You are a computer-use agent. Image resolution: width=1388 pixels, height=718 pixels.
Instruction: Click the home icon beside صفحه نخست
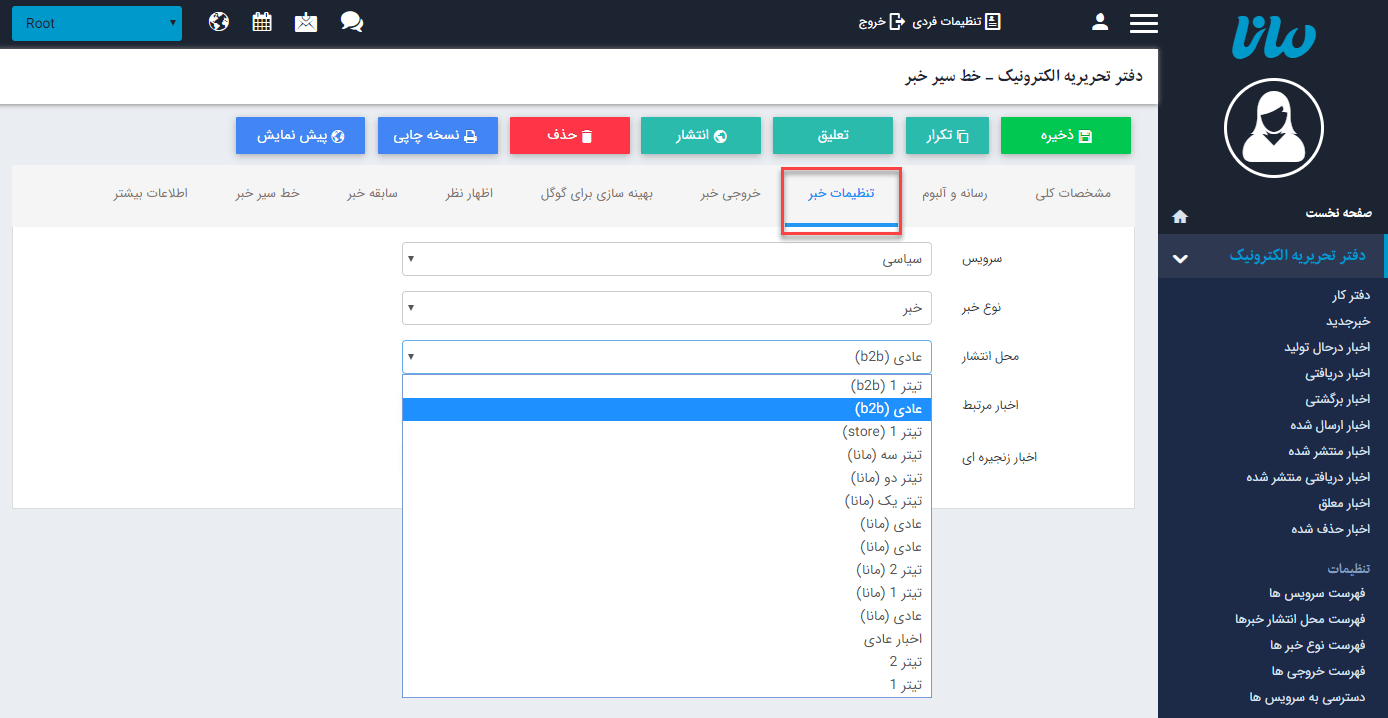coord(1180,216)
